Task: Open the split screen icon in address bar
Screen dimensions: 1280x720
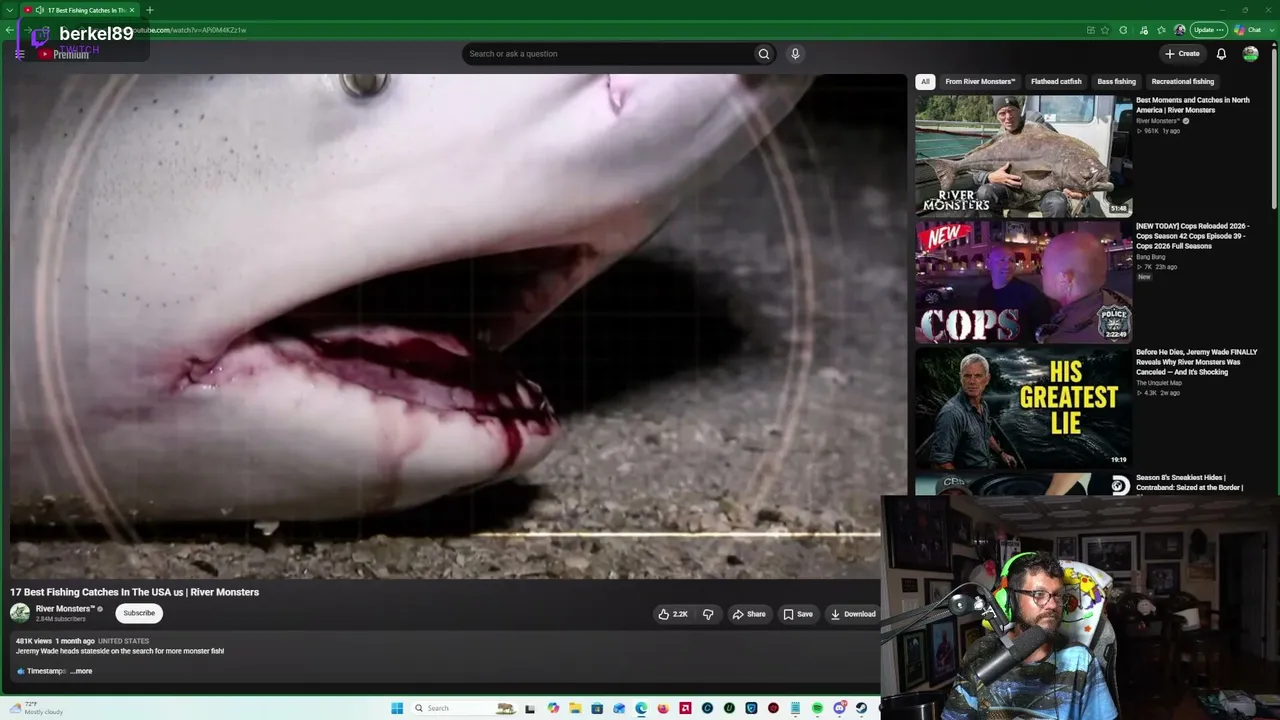Action: (1090, 30)
